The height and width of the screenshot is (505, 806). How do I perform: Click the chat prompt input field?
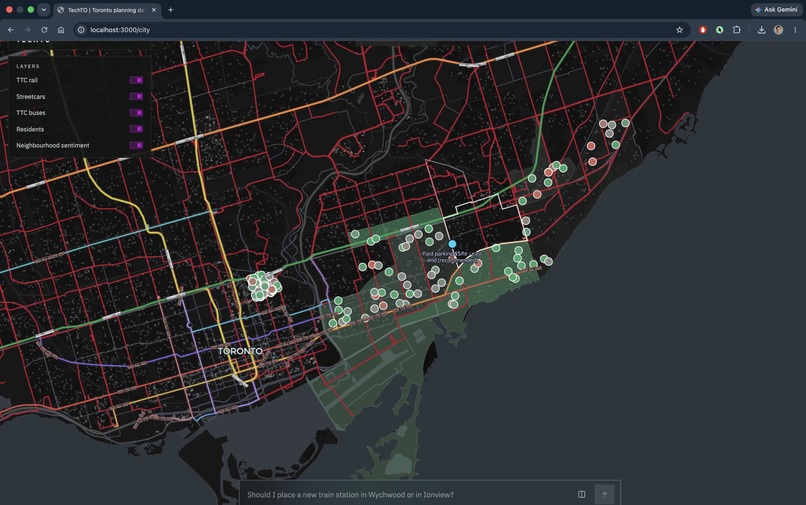coord(409,495)
